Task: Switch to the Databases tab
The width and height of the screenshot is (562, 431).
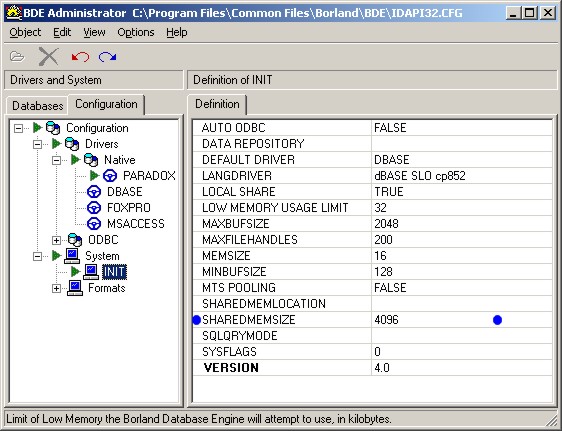Action: click(37, 106)
